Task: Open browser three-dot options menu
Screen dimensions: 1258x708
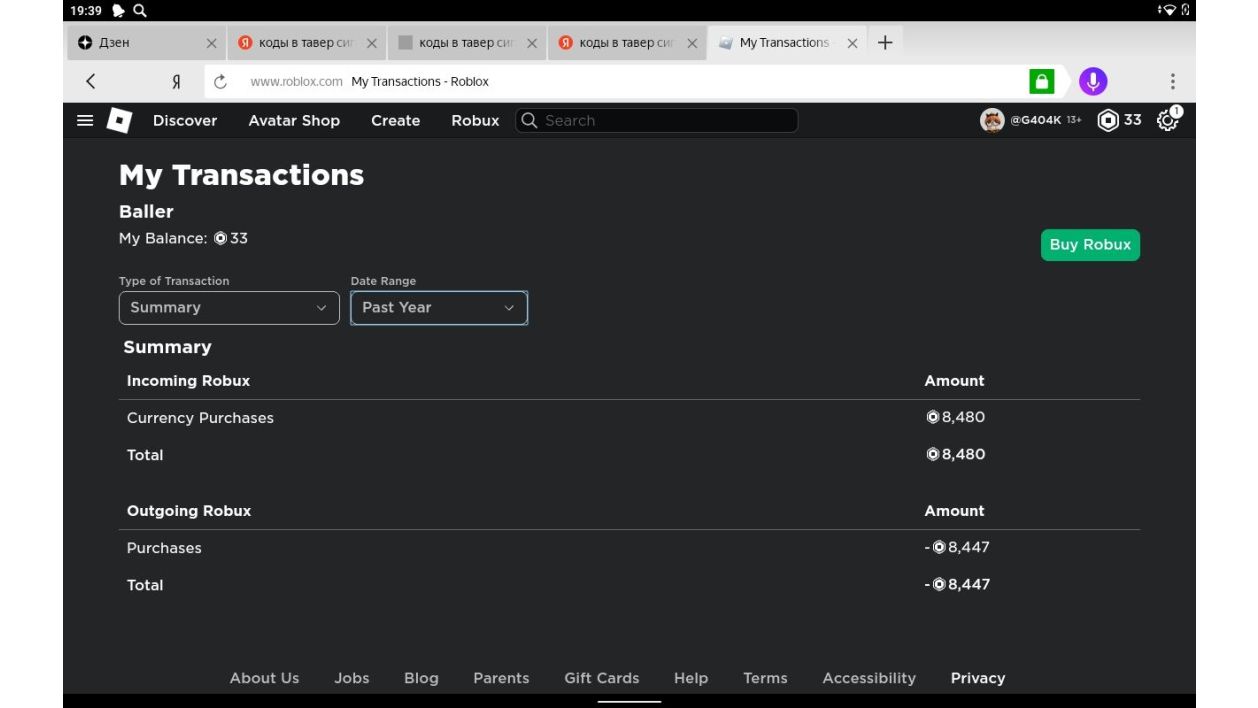Action: point(1172,81)
